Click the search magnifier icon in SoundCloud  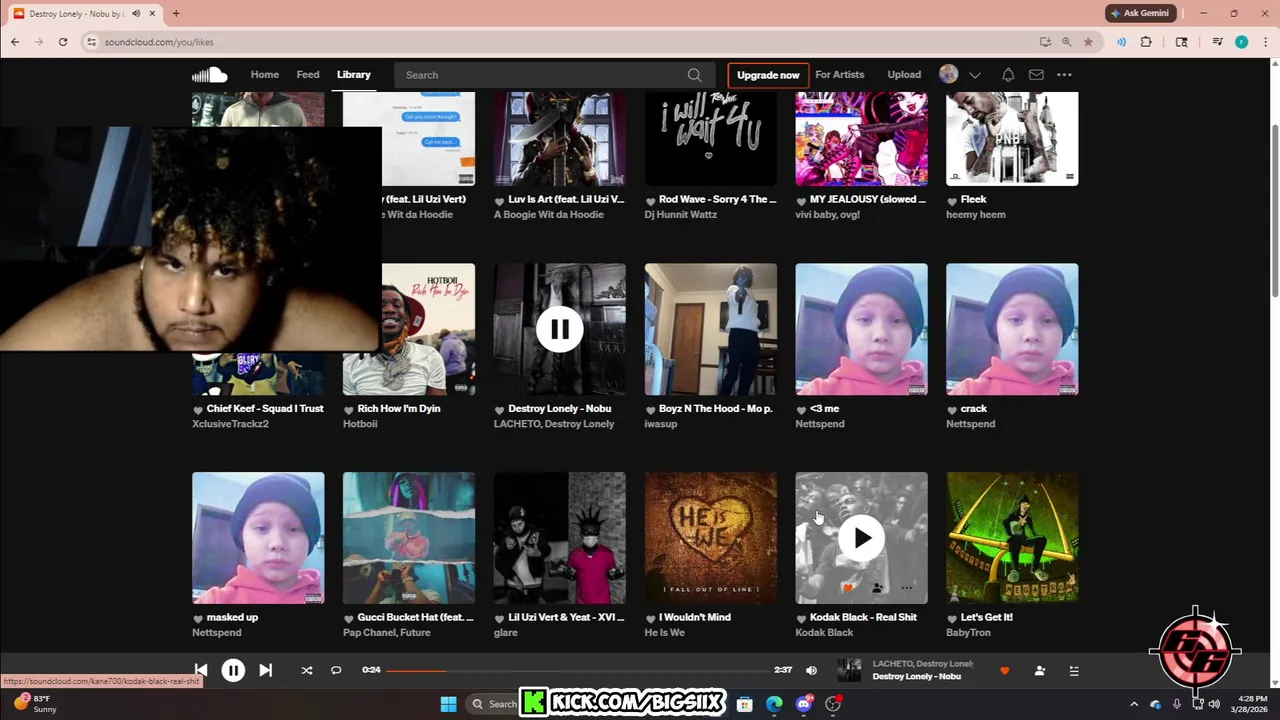click(x=694, y=75)
